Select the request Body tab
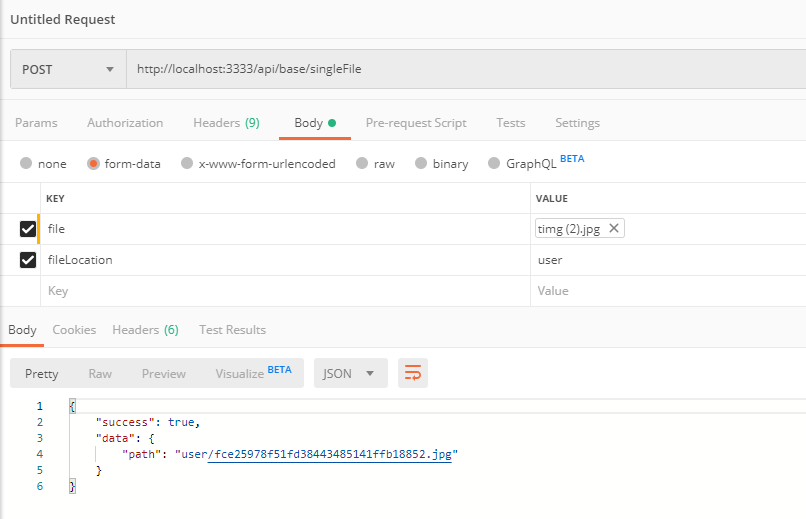This screenshot has width=806, height=519. tap(315, 123)
